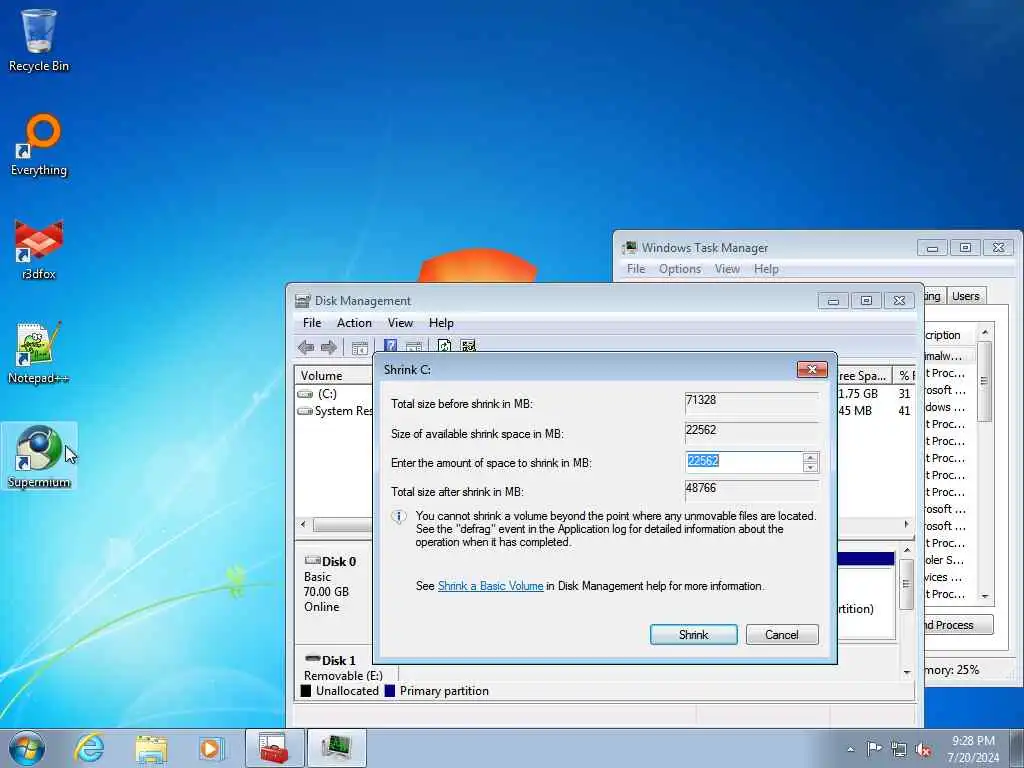Click the Volume column header
This screenshot has height=768, width=1024.
(x=333, y=376)
